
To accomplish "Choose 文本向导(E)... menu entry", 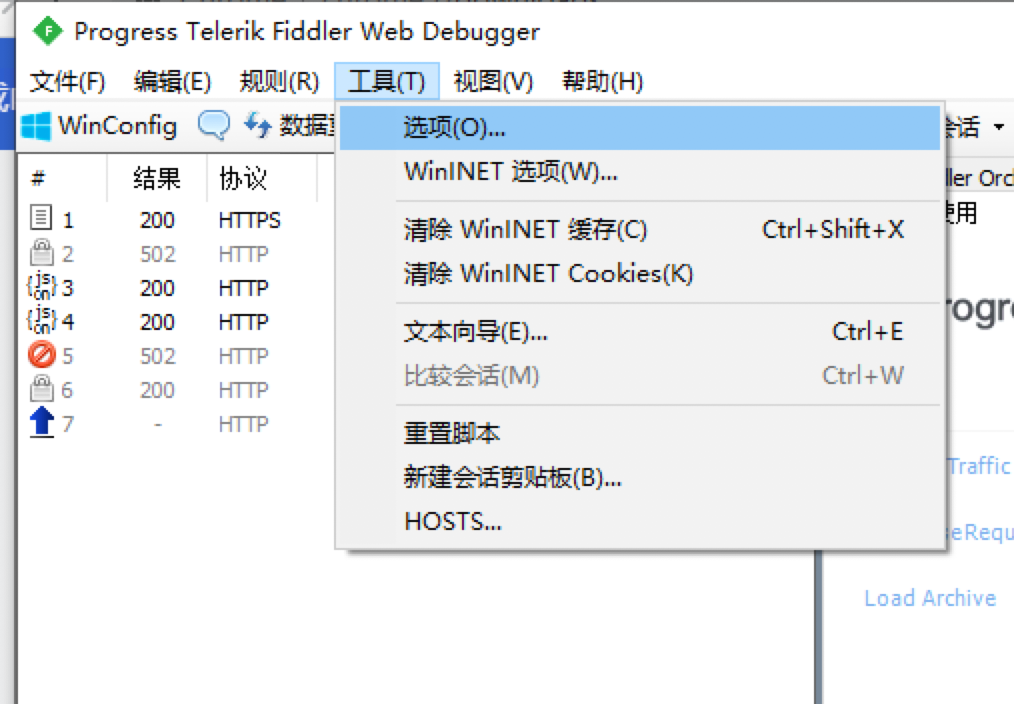I will tap(640, 332).
